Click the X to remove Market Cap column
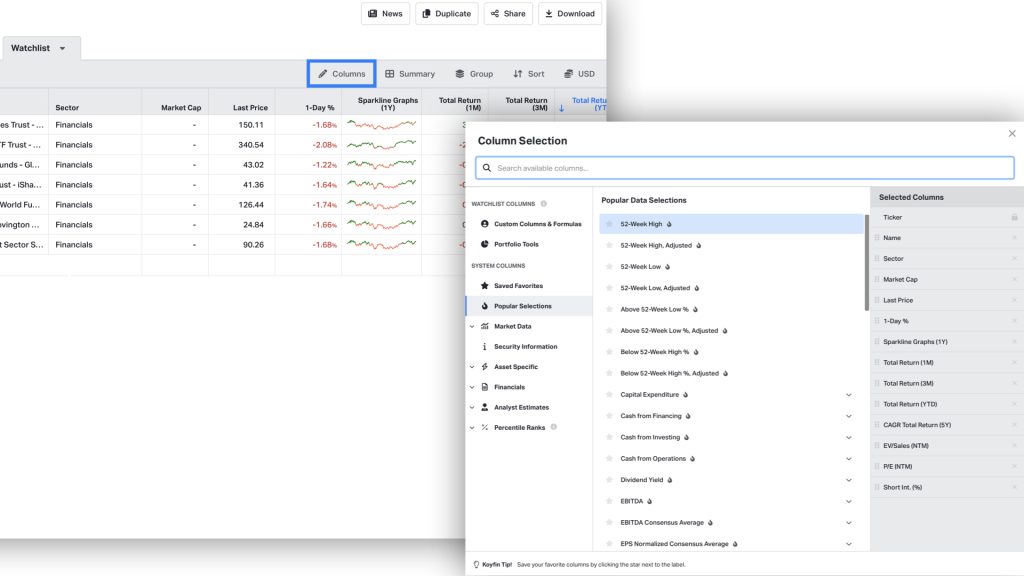The height and width of the screenshot is (576, 1024). (1014, 280)
